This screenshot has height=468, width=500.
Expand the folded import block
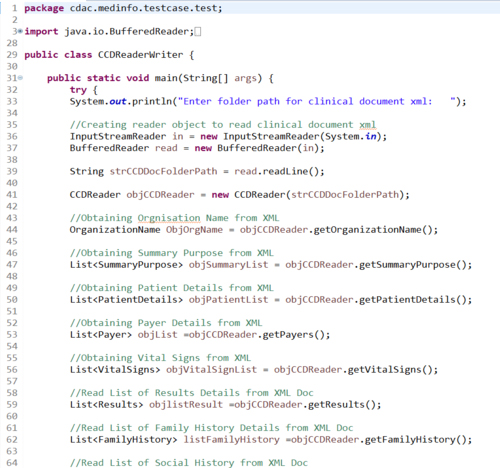coord(20,31)
